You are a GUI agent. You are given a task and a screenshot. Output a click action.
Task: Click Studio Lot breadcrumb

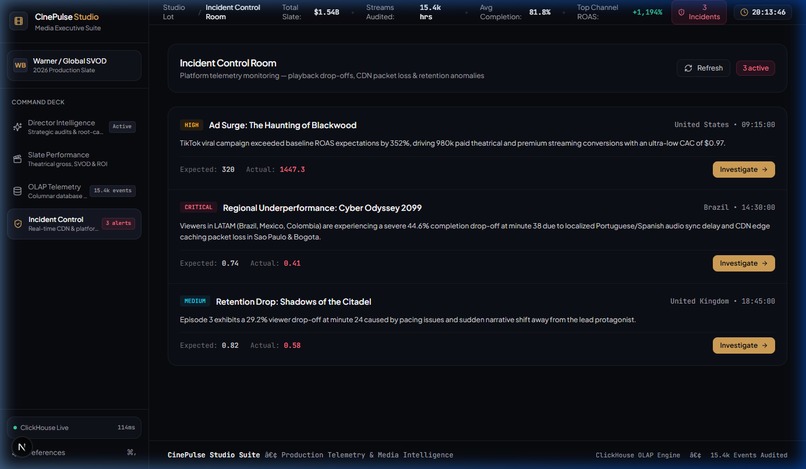coord(174,12)
